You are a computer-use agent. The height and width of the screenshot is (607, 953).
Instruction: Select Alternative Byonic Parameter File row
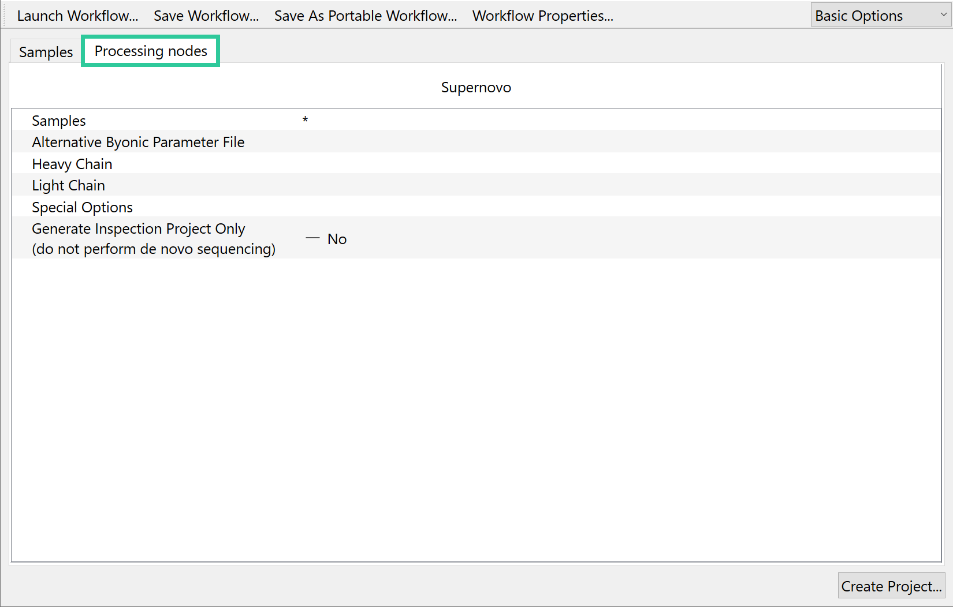click(x=476, y=142)
